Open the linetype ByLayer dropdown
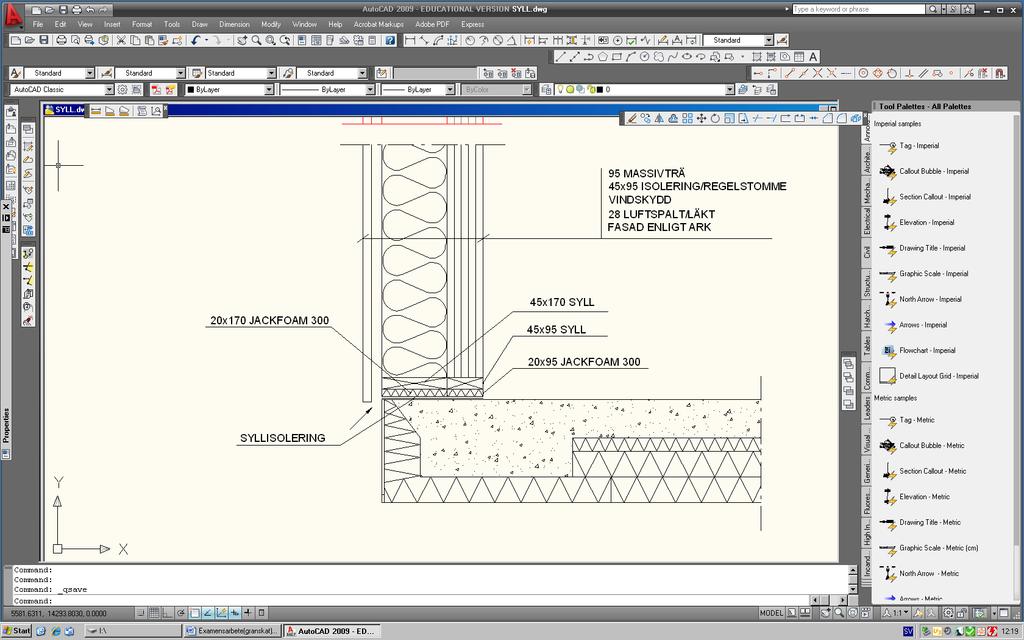 coord(370,89)
